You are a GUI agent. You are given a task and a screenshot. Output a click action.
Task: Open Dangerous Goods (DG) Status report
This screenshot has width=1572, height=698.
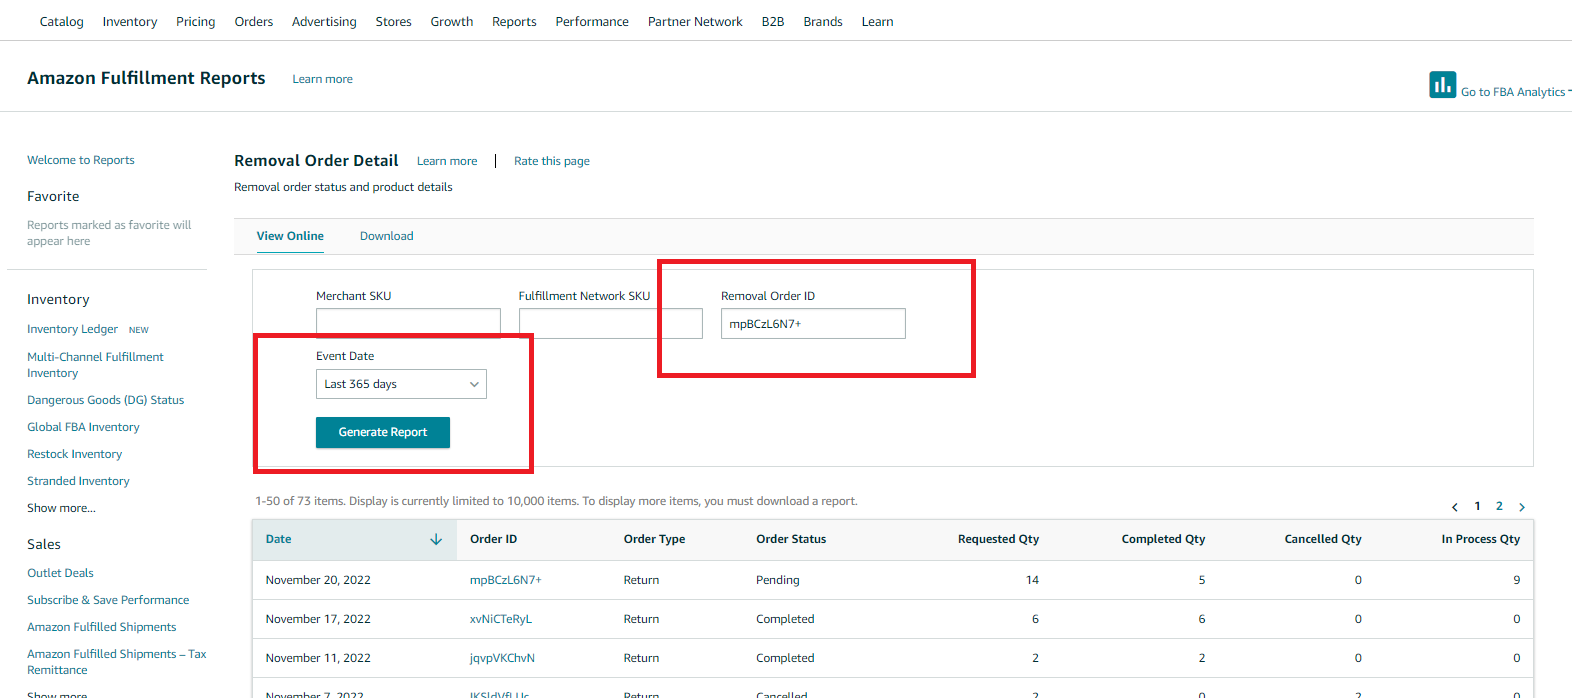click(x=106, y=400)
